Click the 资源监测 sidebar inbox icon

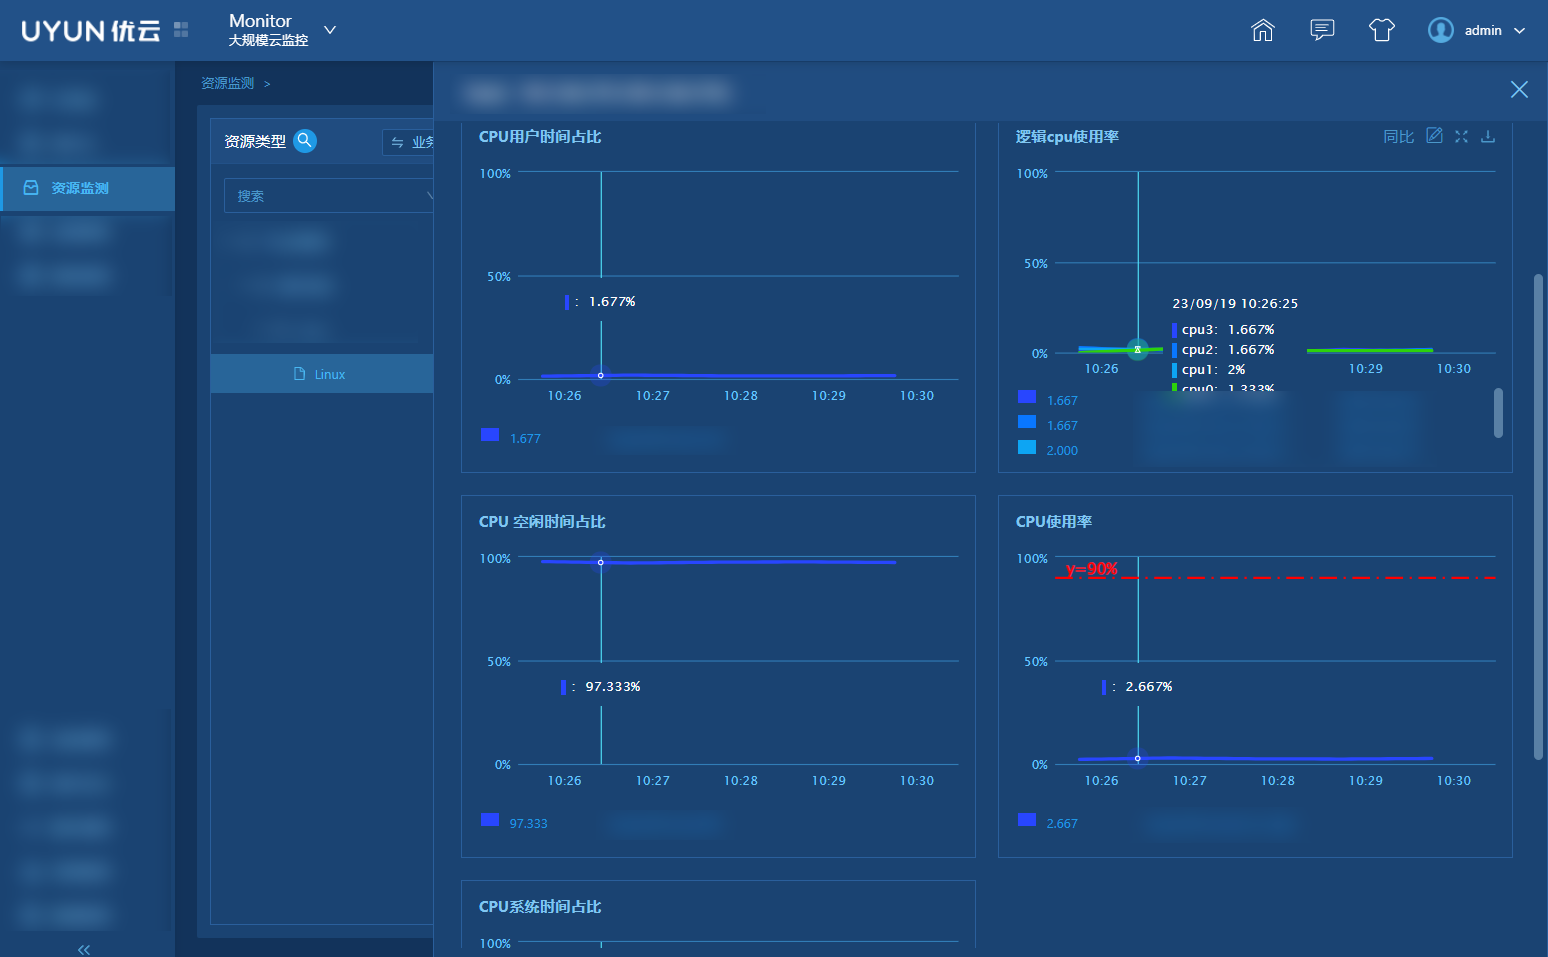(x=31, y=188)
